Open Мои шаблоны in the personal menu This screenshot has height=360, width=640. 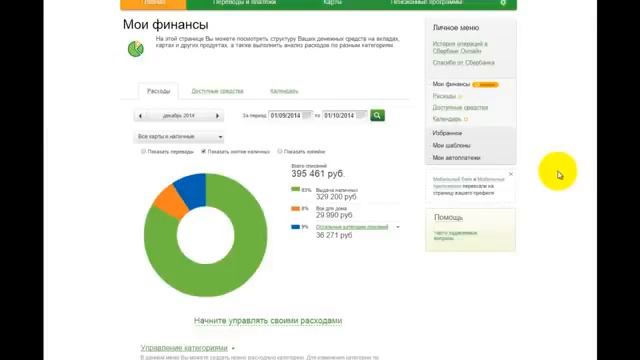(451, 145)
